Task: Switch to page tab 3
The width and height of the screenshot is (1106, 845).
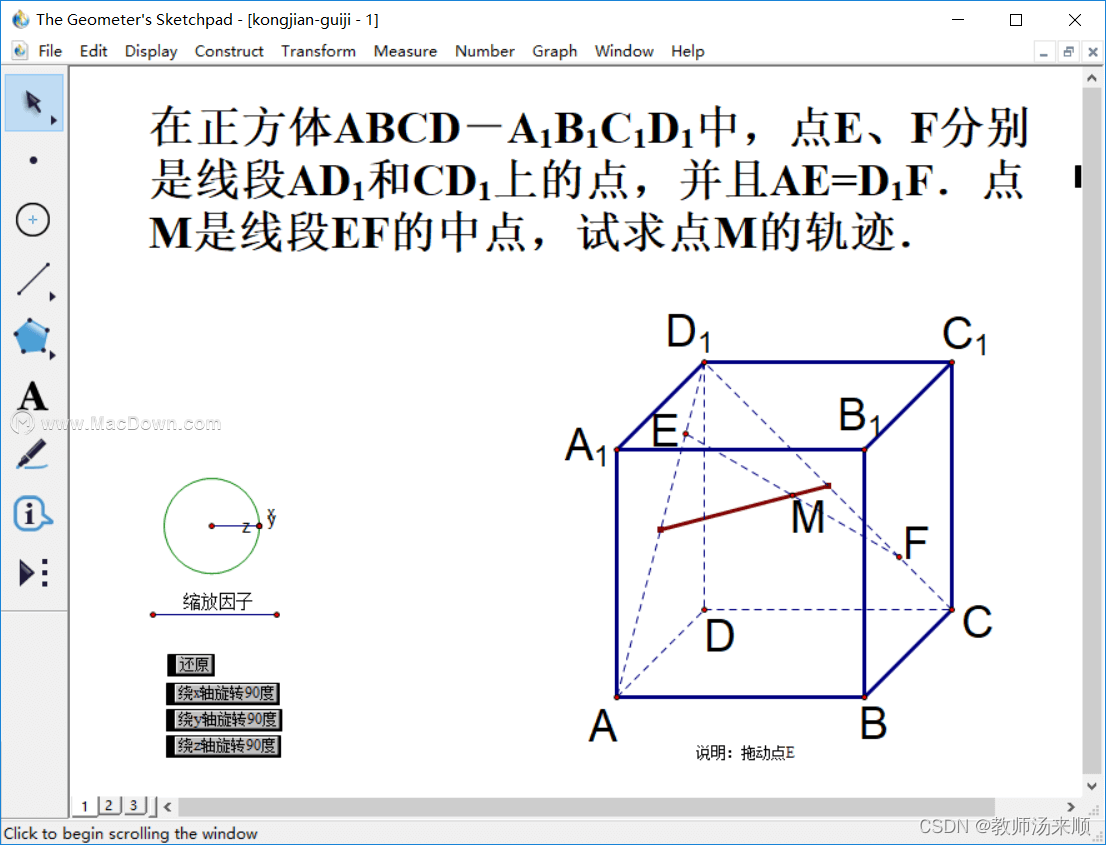Action: tap(133, 806)
